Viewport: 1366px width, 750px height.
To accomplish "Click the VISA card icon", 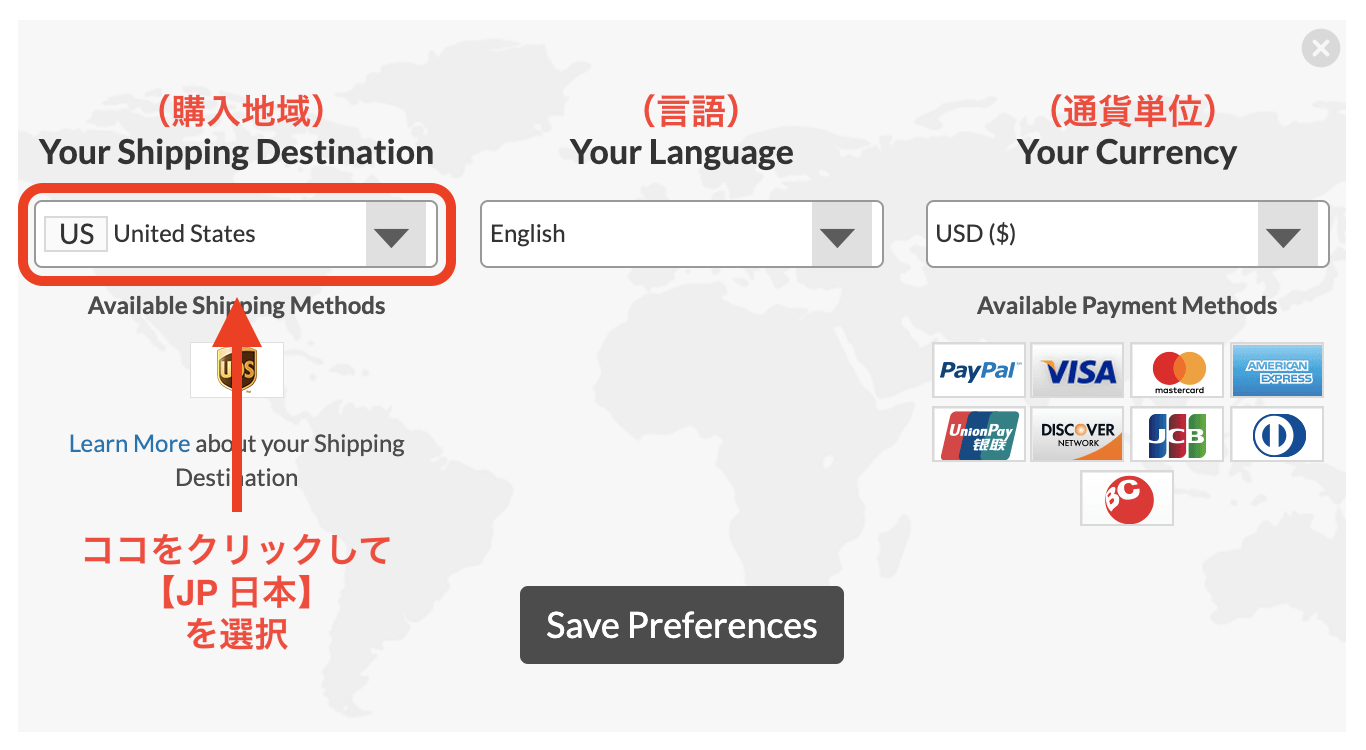I will (x=1078, y=371).
